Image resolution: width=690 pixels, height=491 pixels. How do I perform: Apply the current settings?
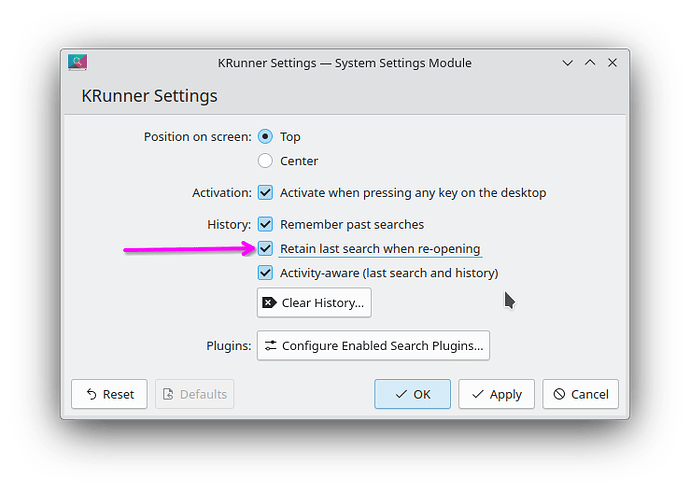(x=496, y=394)
